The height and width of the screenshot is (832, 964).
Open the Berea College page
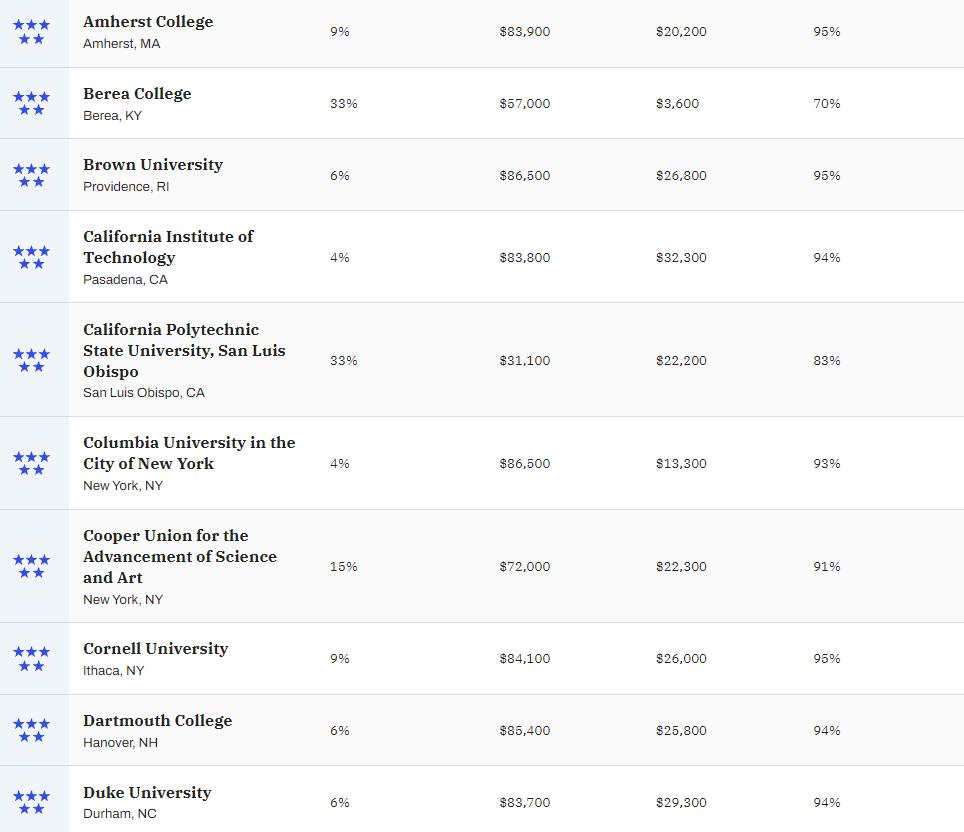(137, 93)
